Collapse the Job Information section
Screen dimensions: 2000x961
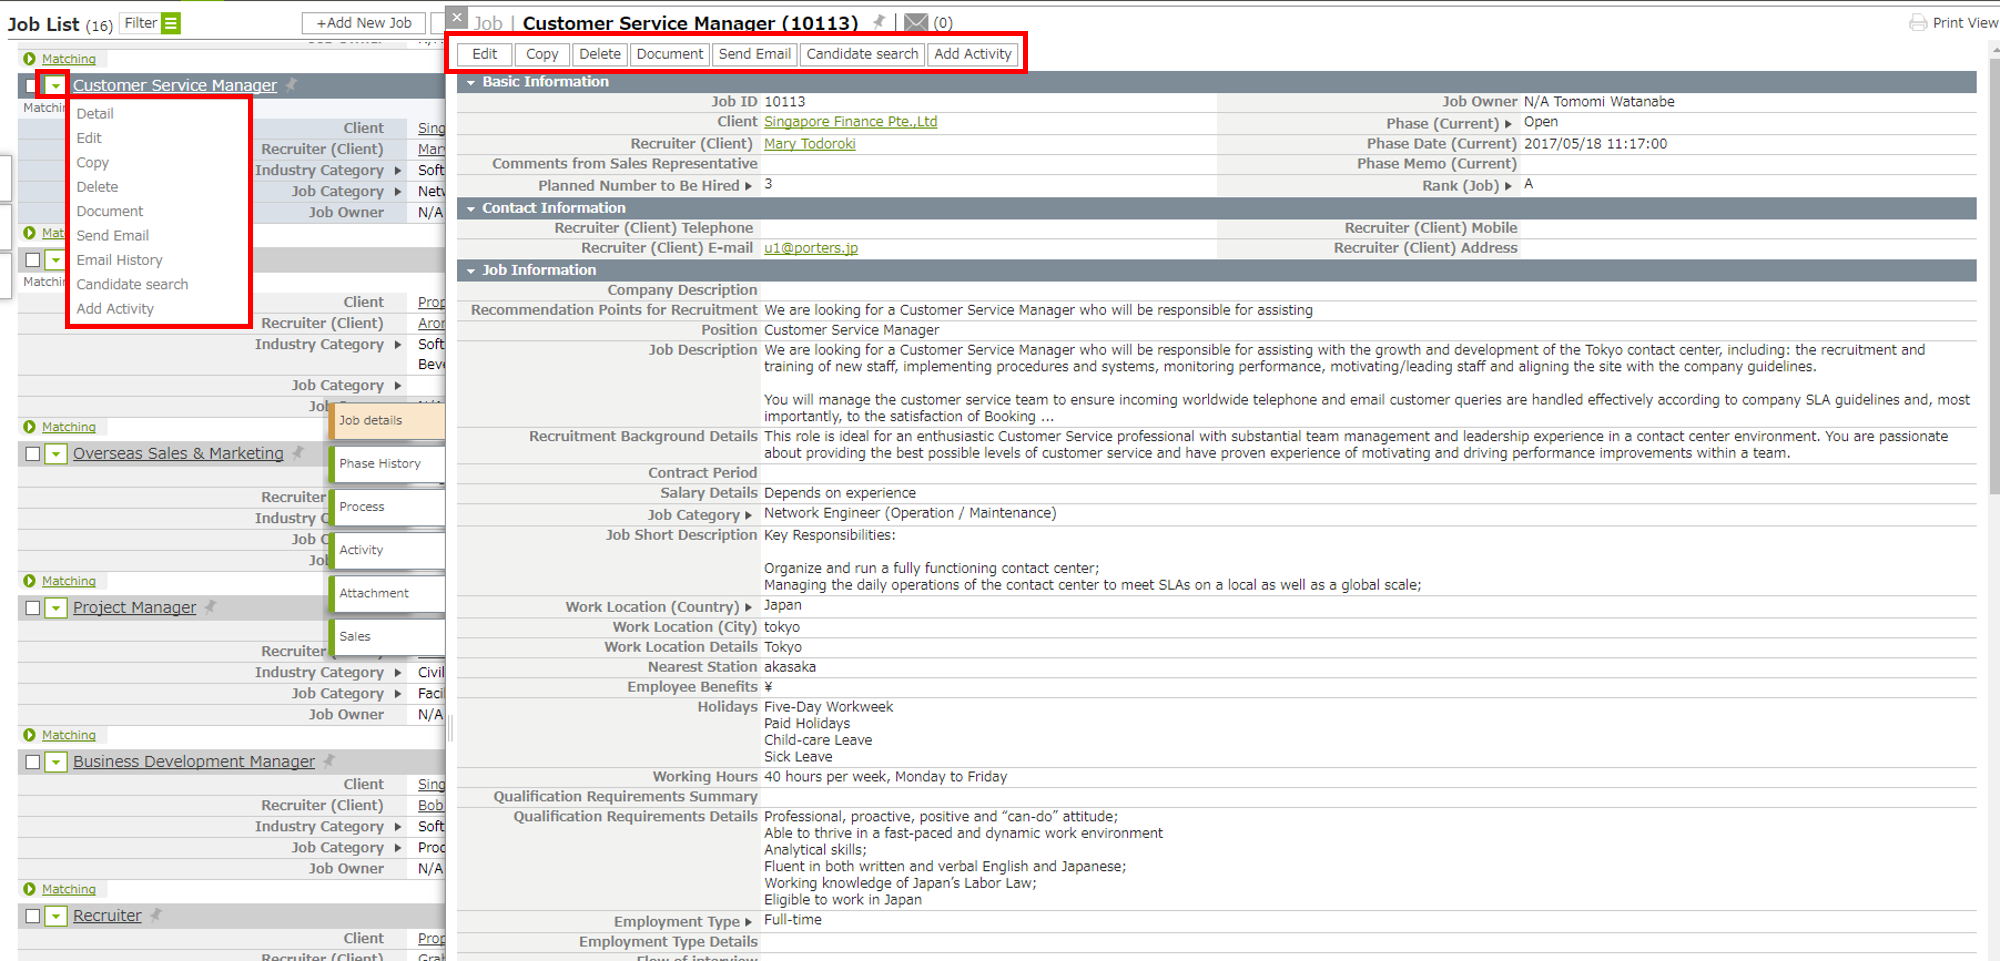point(472,269)
